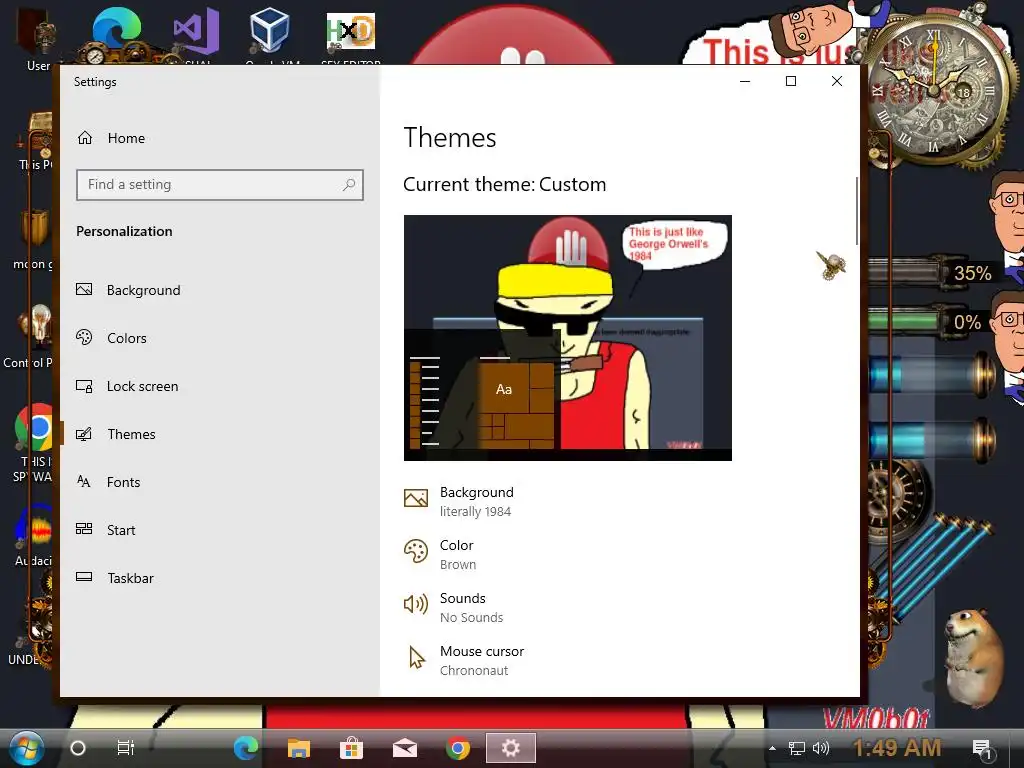Screen dimensions: 1024x768
Task: Click the theme Color palette icon
Action: point(416,552)
